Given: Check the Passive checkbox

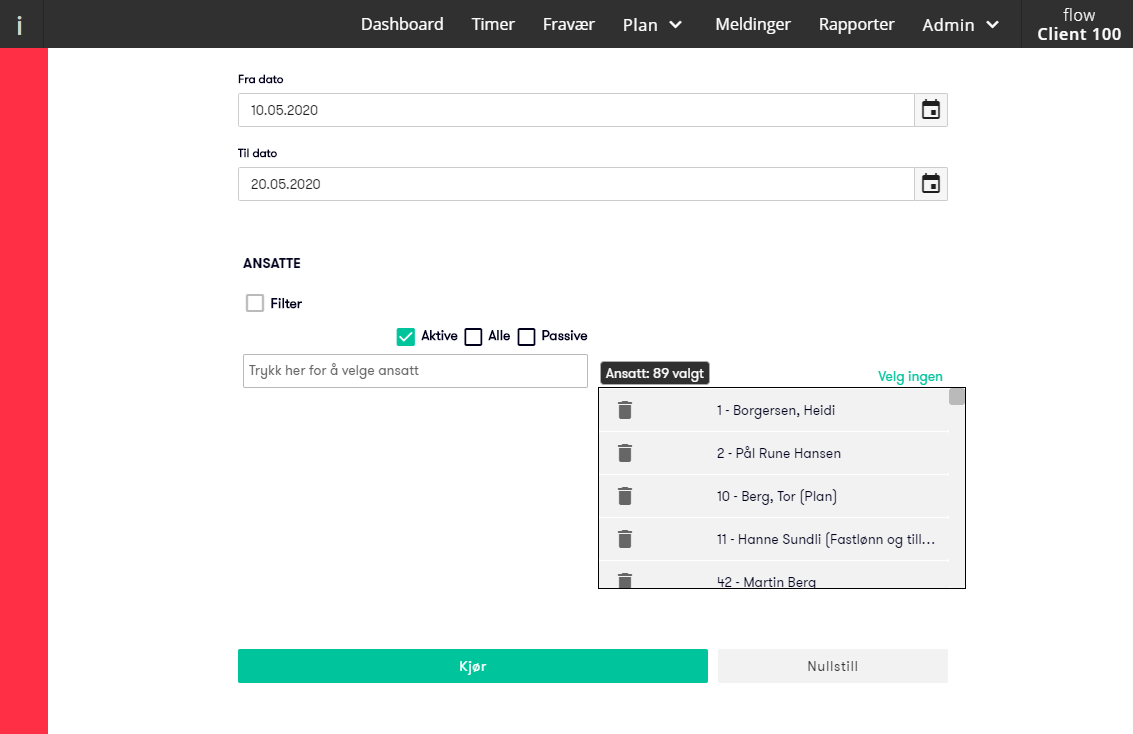Looking at the screenshot, I should coord(527,337).
